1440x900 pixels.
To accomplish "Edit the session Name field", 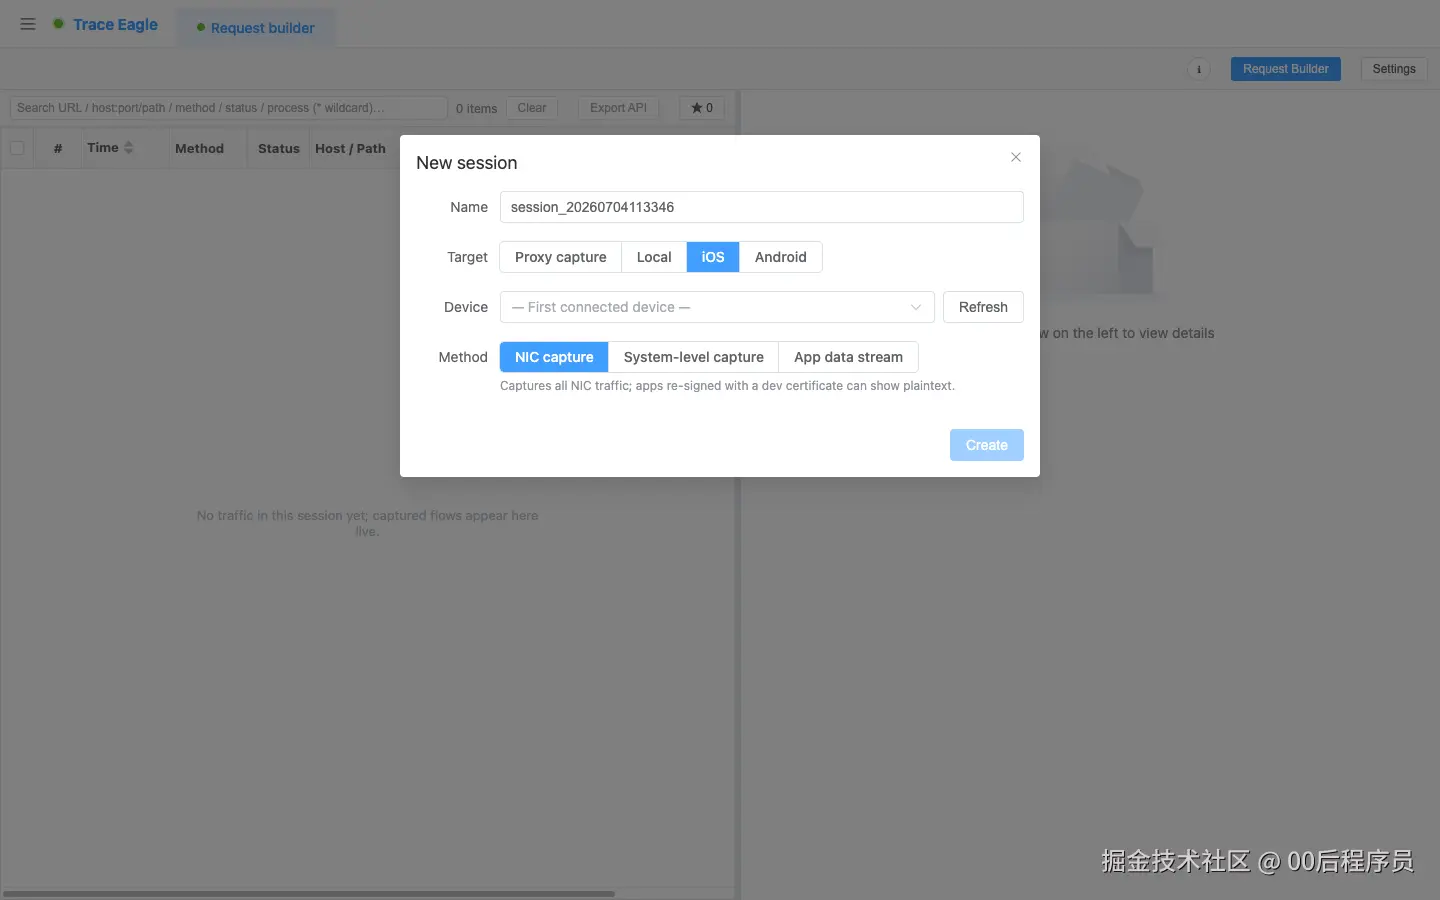I will point(761,207).
